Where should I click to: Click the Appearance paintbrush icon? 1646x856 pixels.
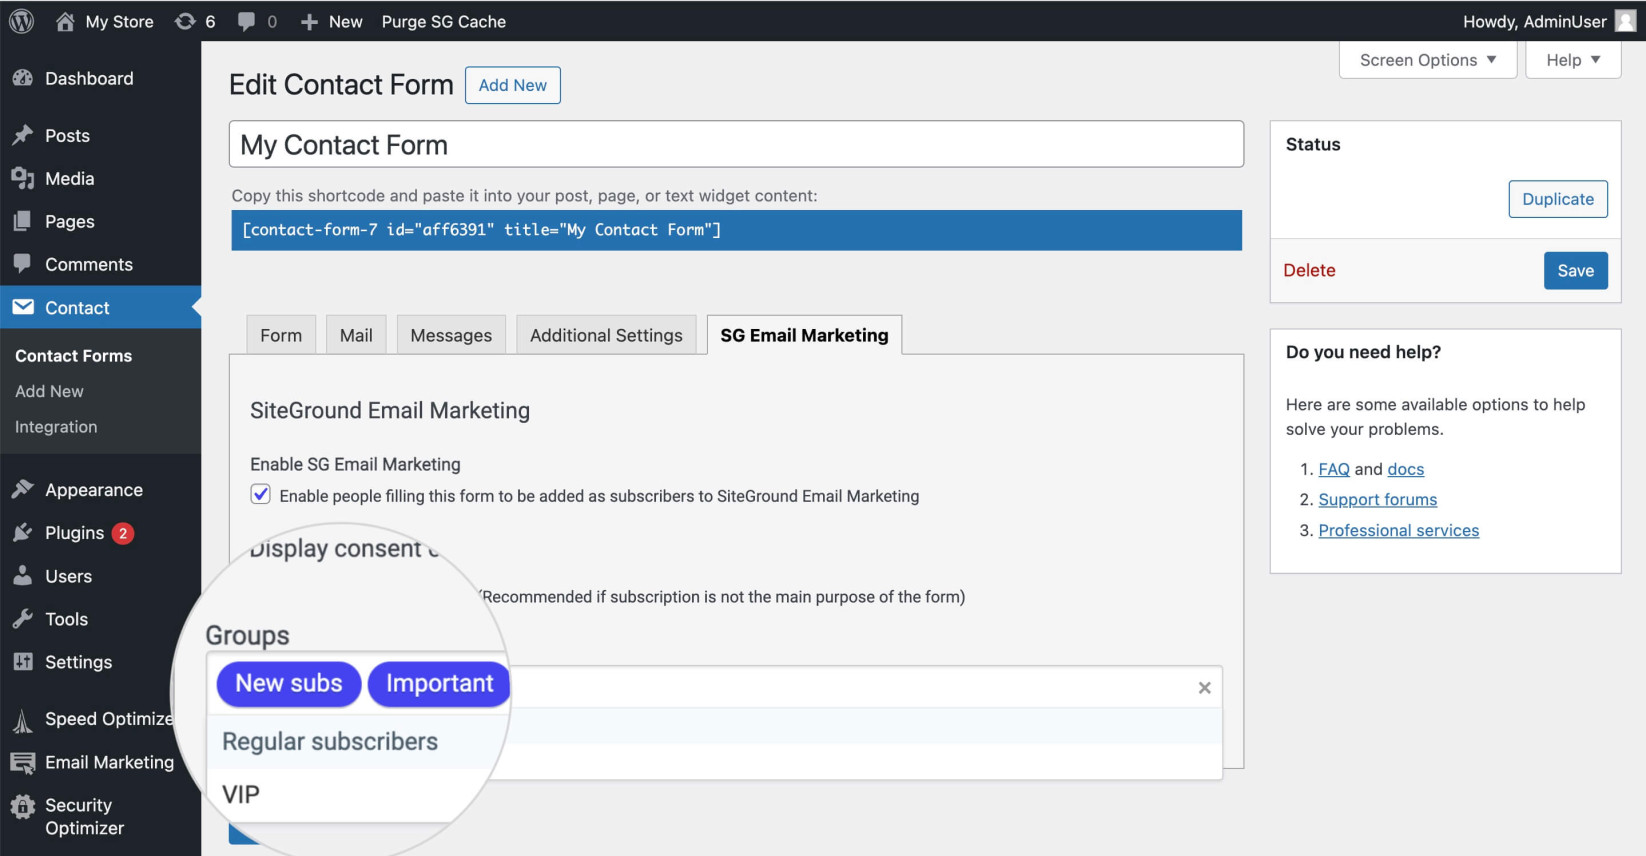pos(23,489)
